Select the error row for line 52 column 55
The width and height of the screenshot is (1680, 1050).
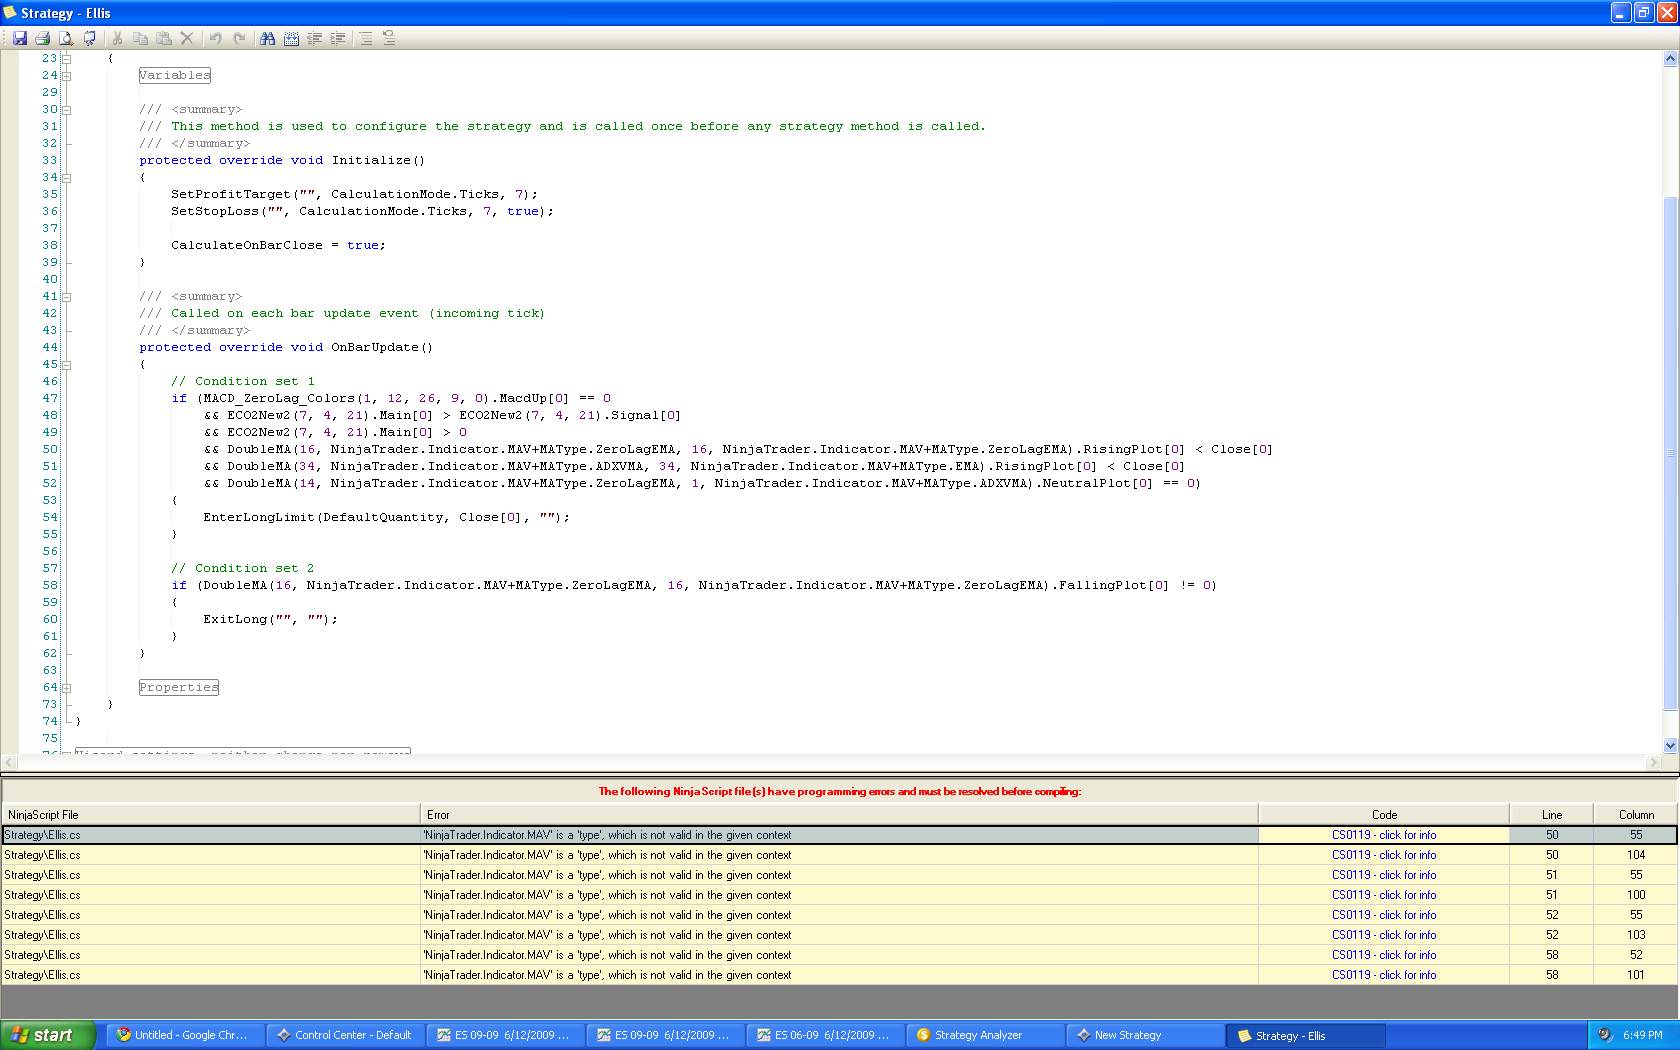click(x=839, y=915)
